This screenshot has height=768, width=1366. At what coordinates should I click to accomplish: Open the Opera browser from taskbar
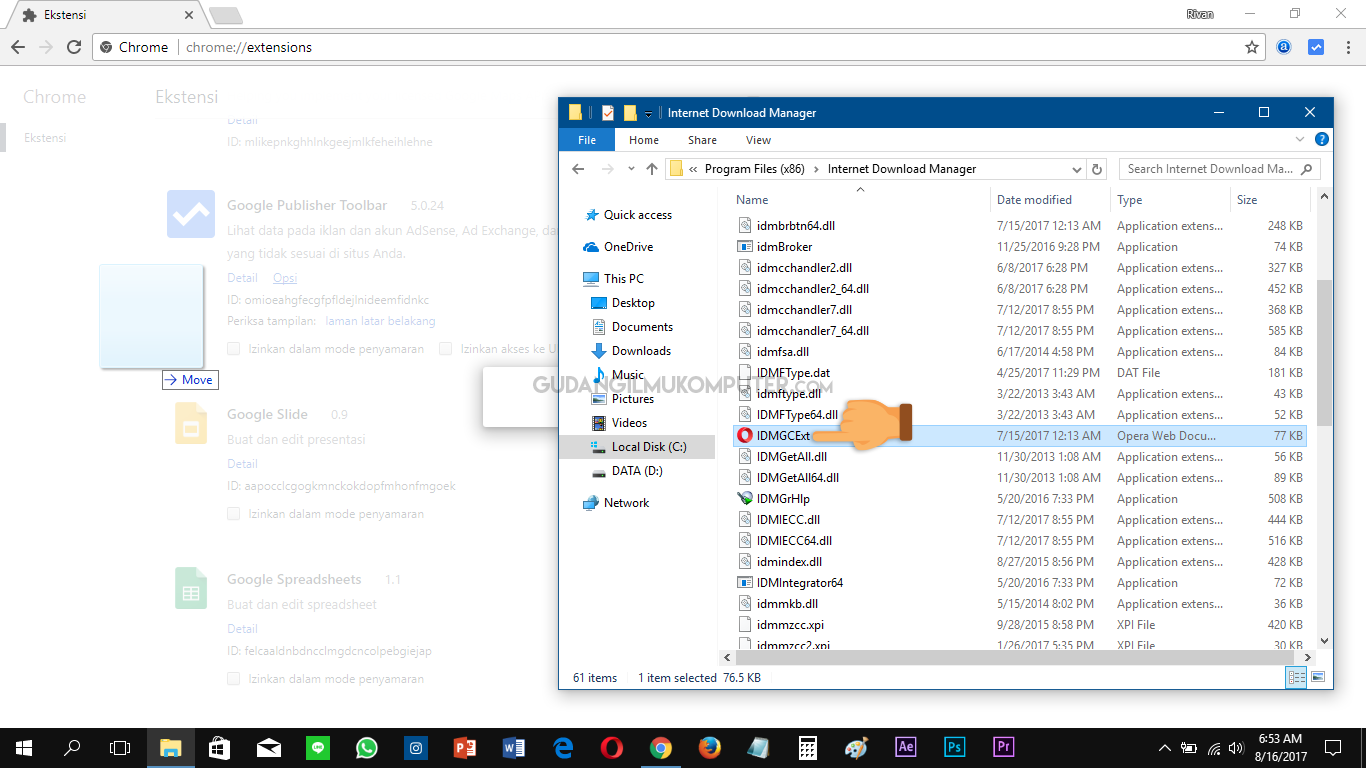coord(612,747)
